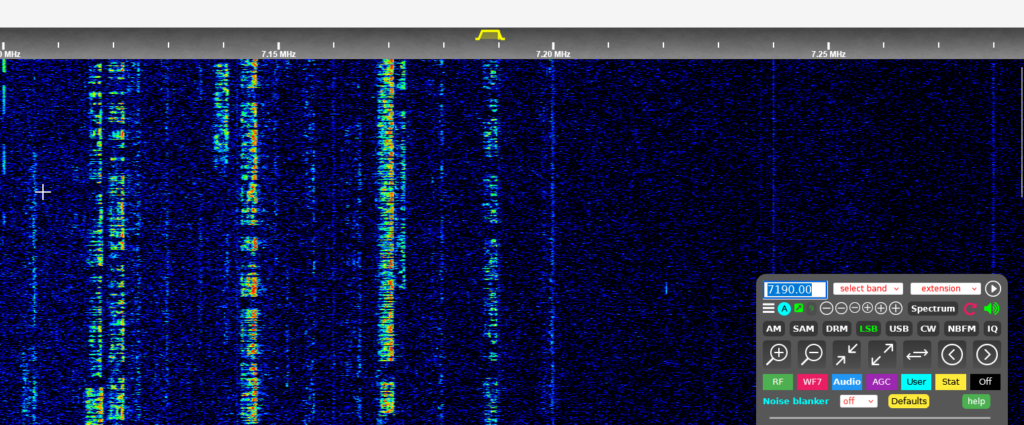Open the purple AGC tab
Screen dimensions: 1024x425
[882, 382]
